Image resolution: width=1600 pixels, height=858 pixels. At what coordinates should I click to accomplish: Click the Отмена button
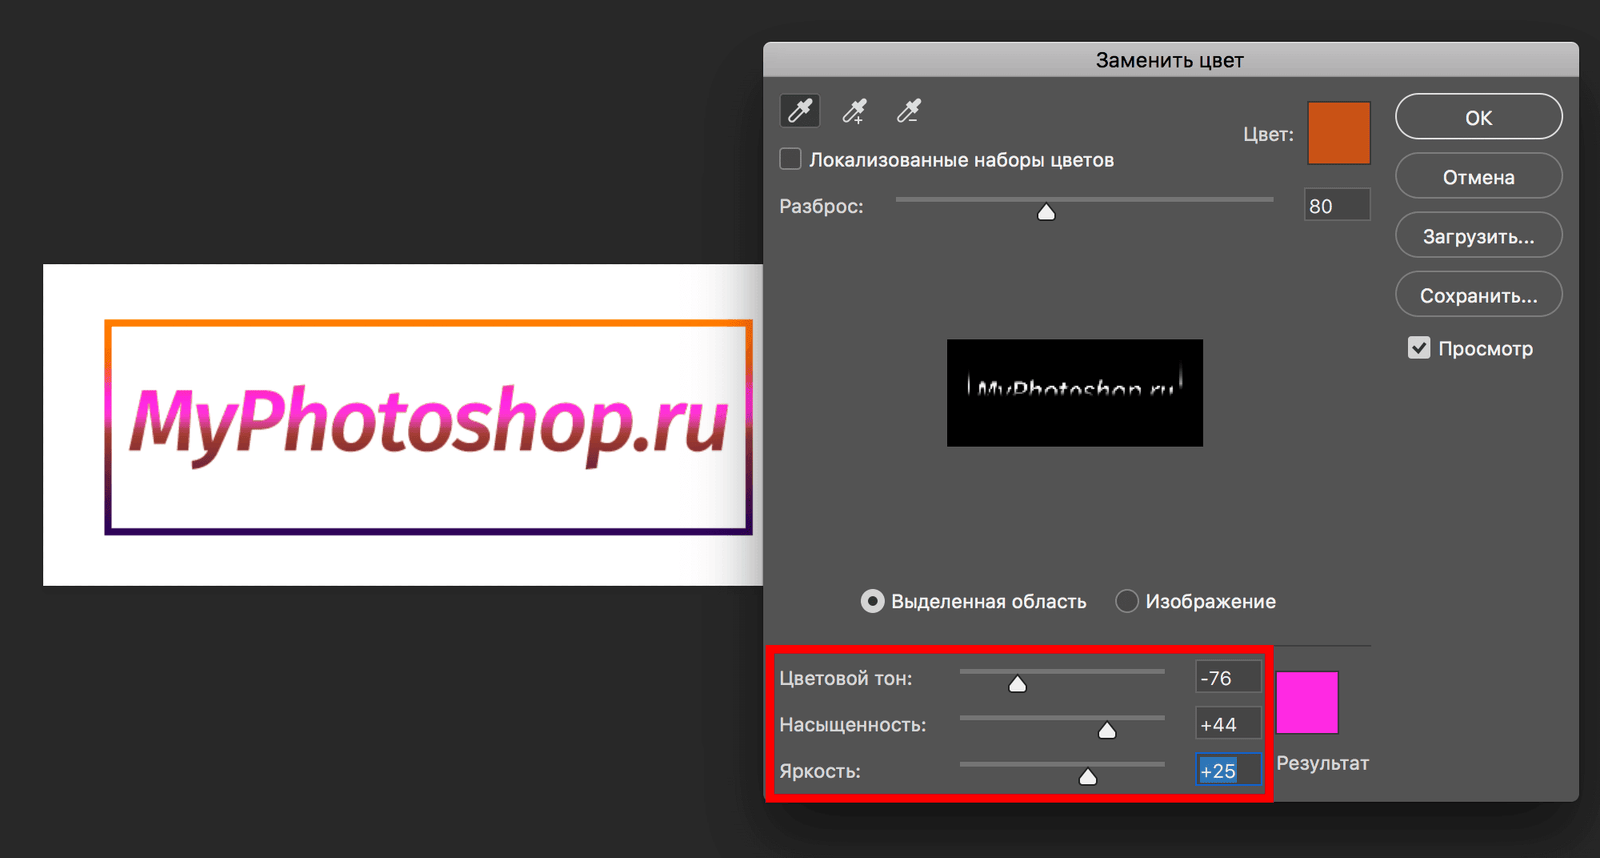tap(1478, 177)
